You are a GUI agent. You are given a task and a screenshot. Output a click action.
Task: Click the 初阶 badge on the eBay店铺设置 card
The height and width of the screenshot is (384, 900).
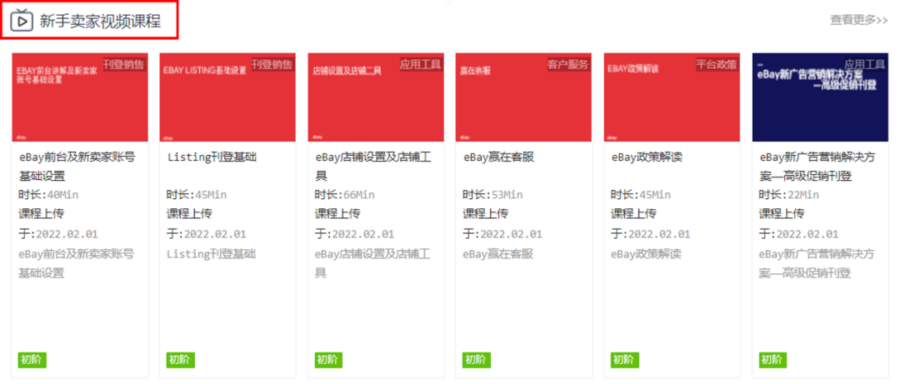coord(328,360)
